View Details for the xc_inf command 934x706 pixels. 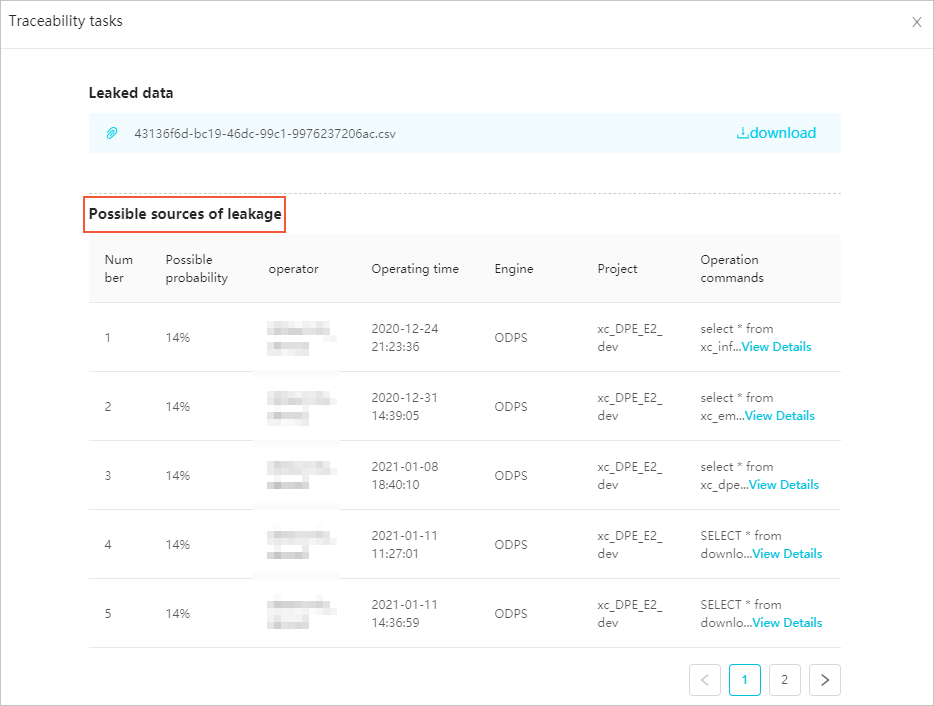(x=776, y=347)
